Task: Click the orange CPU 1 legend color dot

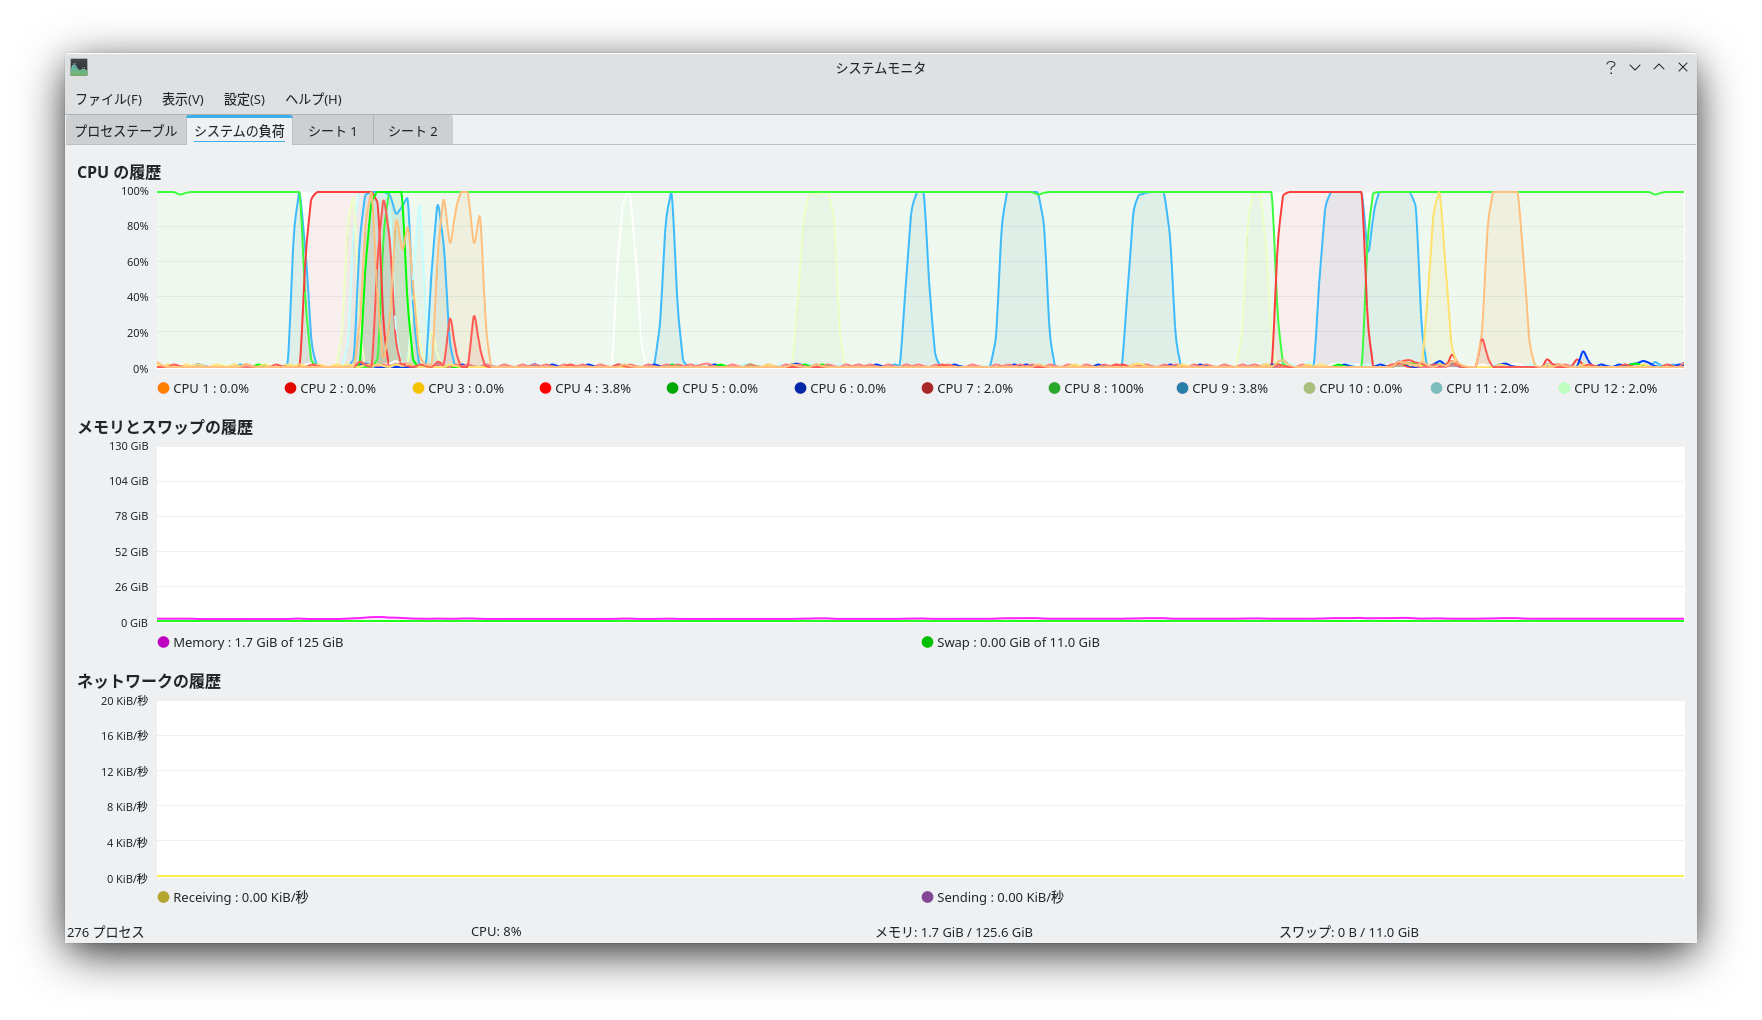Action: coord(163,388)
